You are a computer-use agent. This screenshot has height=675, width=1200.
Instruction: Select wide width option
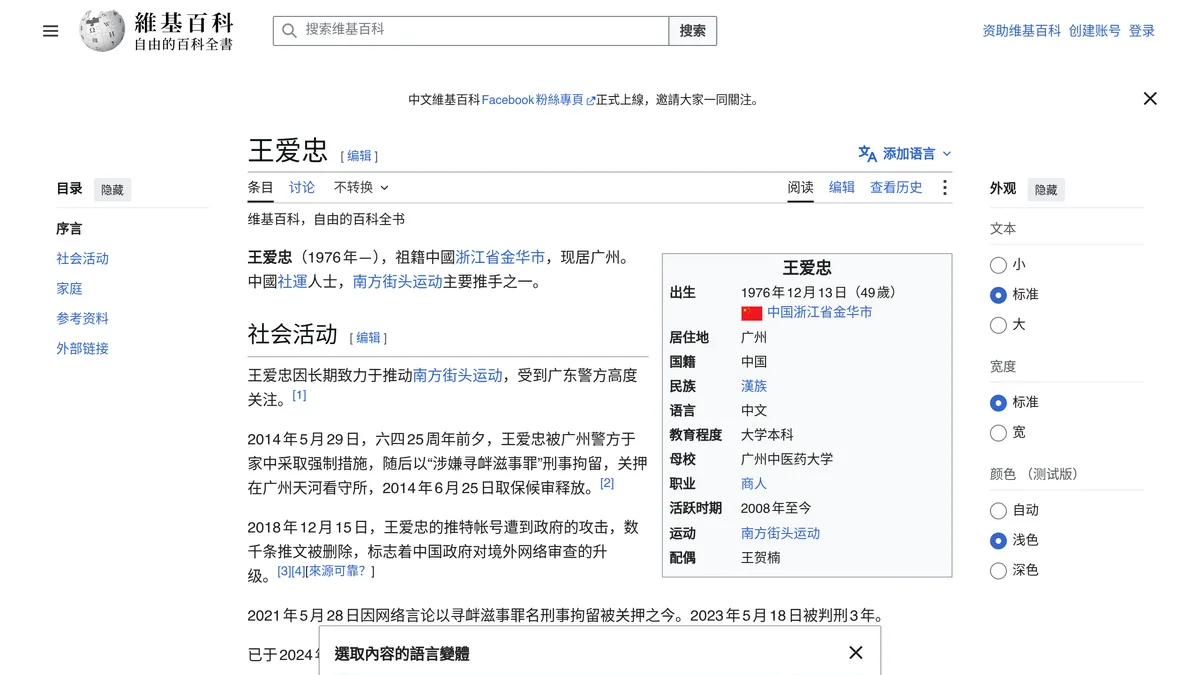(998, 433)
